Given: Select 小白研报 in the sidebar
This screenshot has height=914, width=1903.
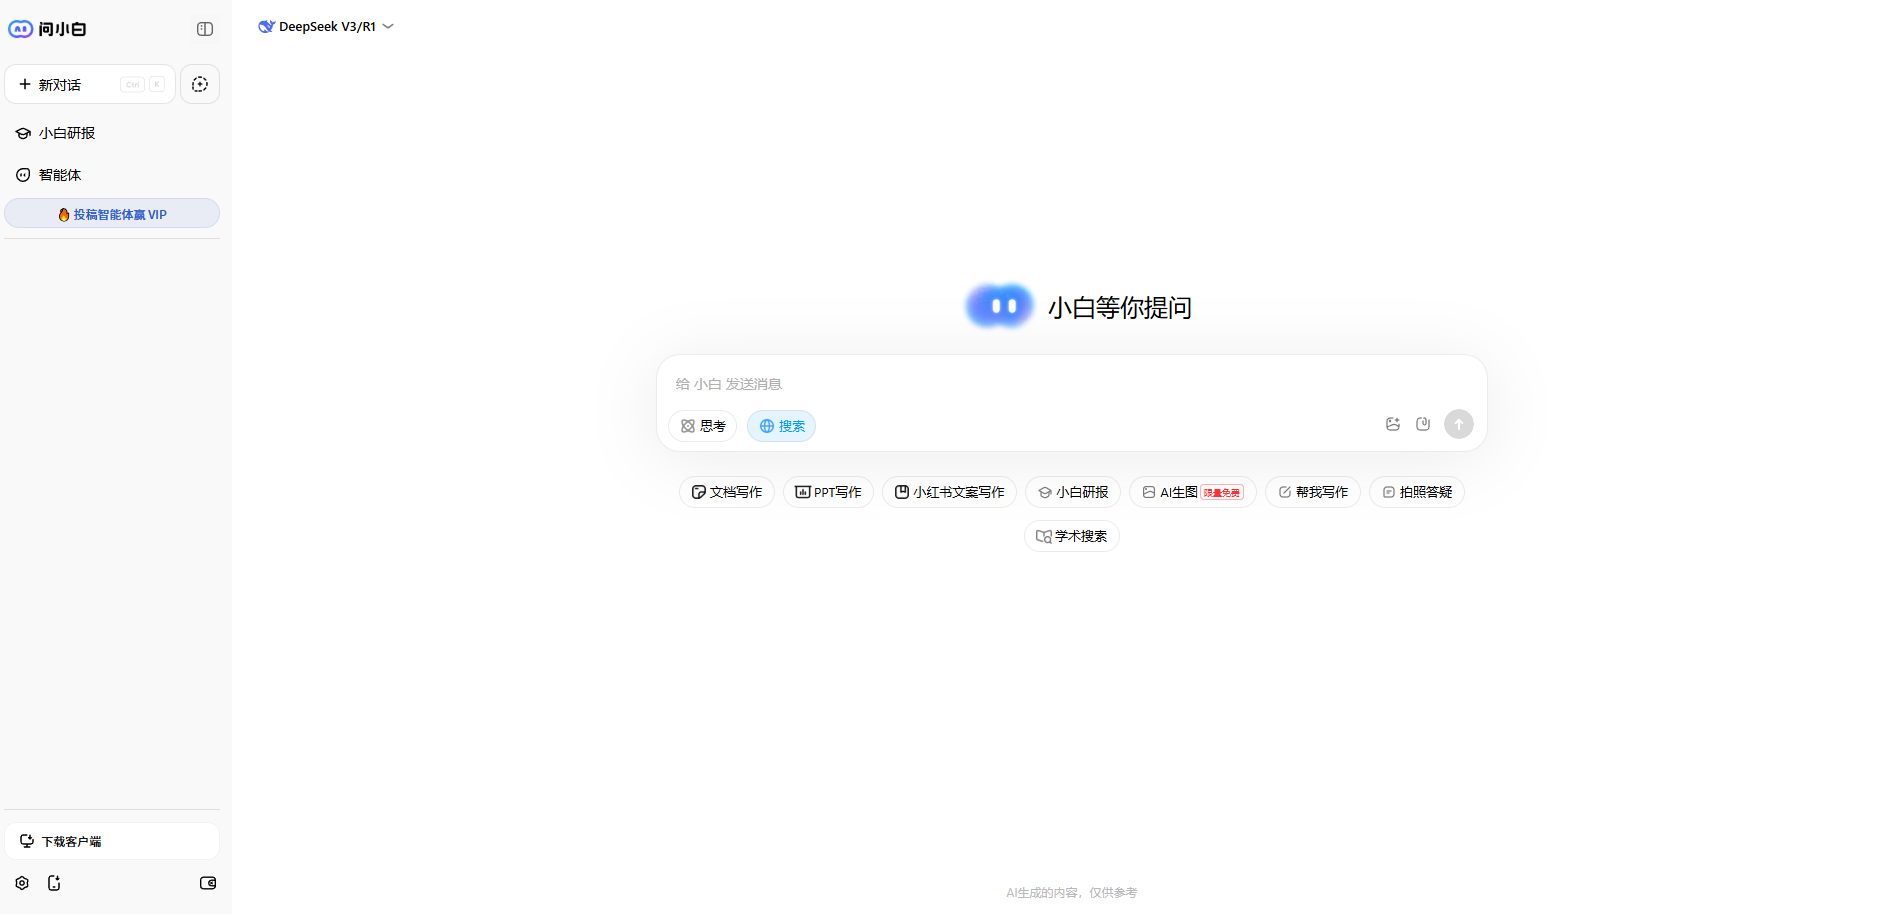Looking at the screenshot, I should [x=67, y=132].
